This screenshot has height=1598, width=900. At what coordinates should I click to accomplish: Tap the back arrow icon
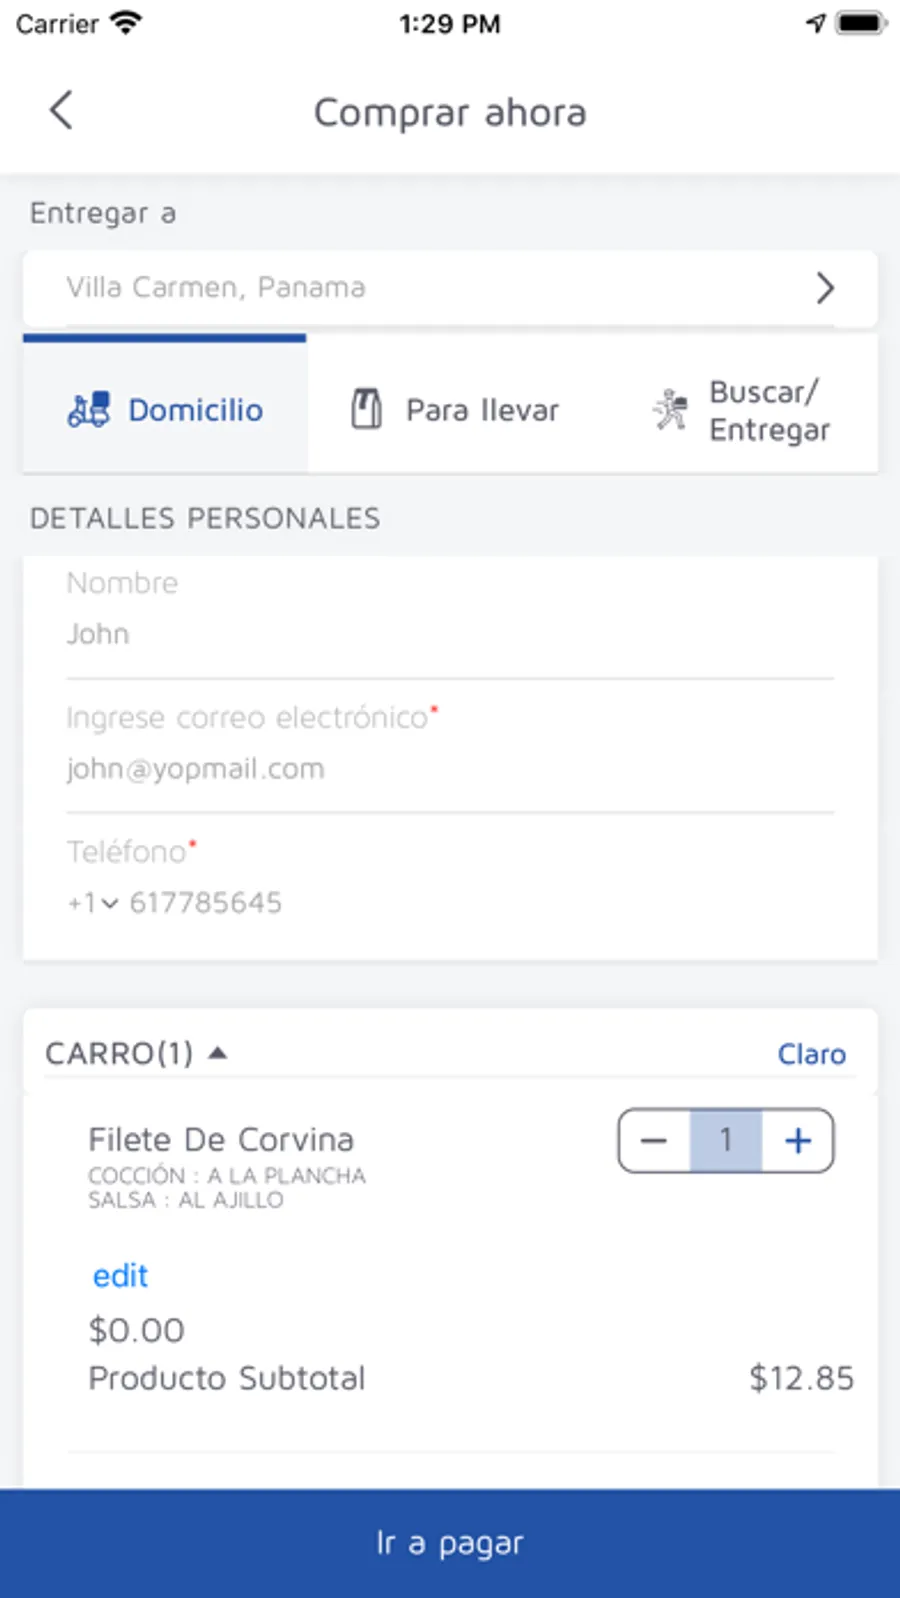(x=61, y=110)
